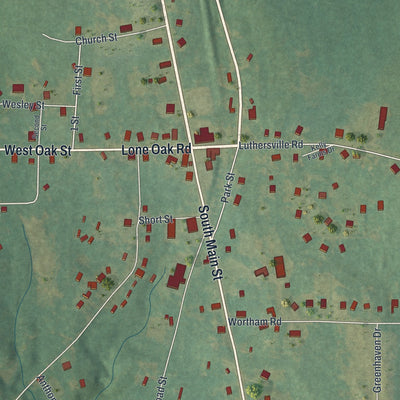The image size is (400, 400).
Task: Click the Park St label
Action: (x=228, y=188)
